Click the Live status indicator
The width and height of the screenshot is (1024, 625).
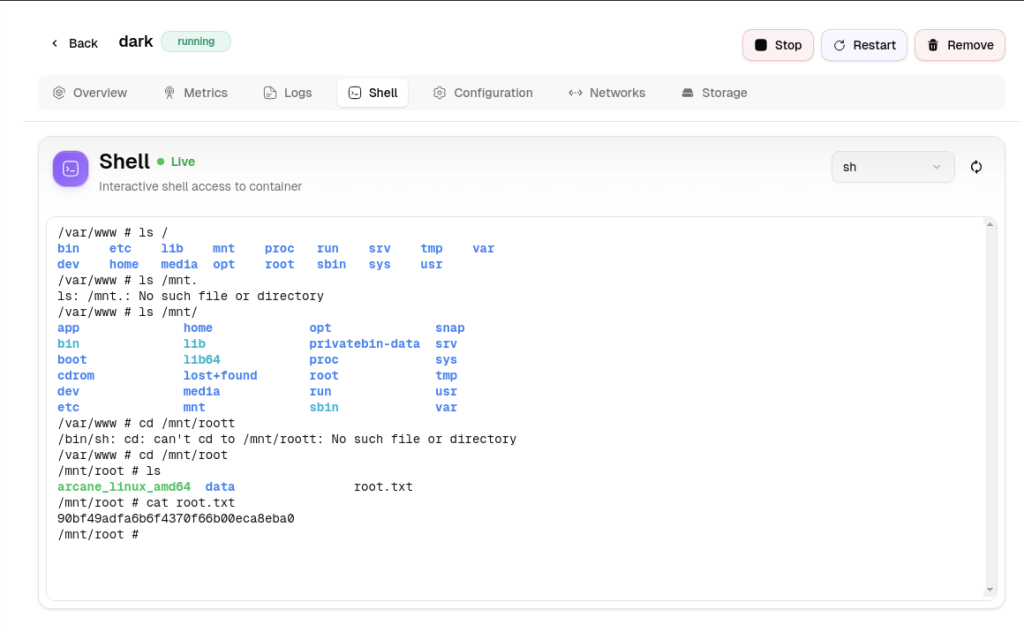[176, 161]
